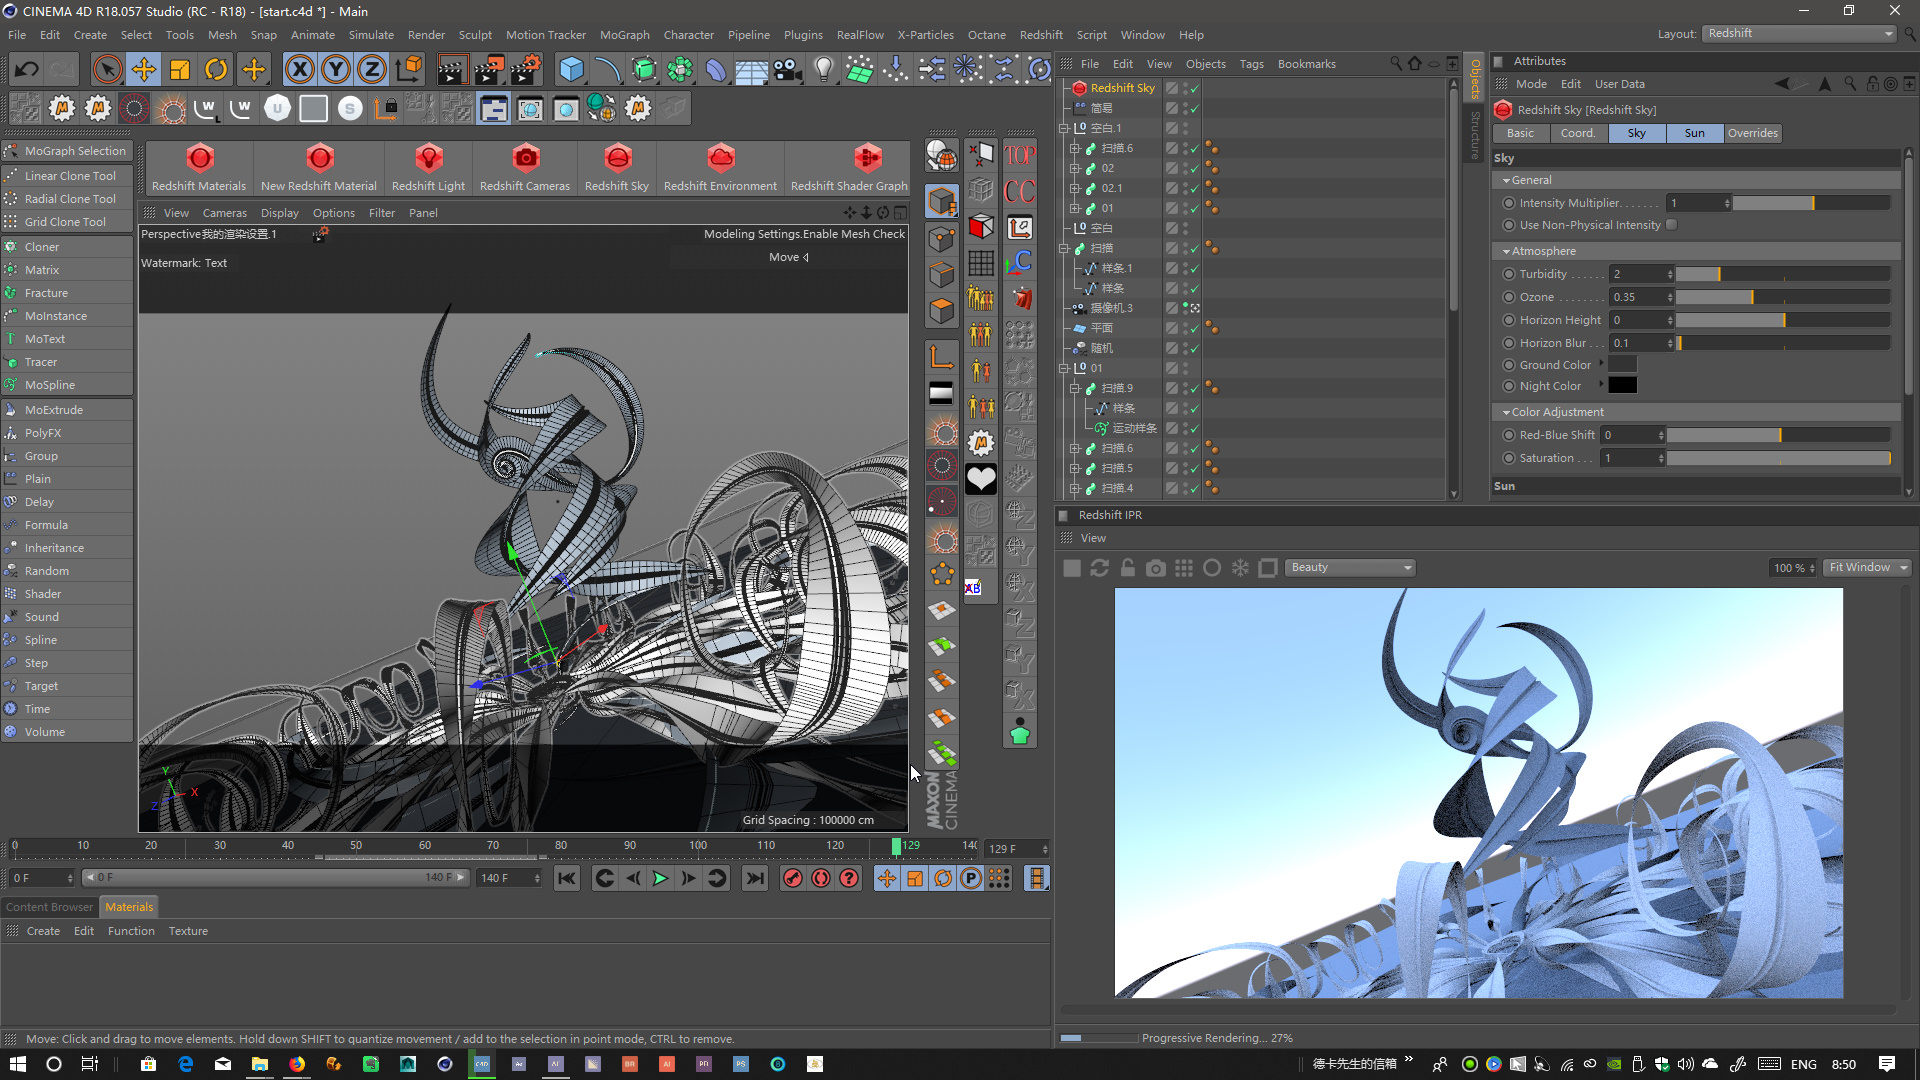
Task: Click the record active objects keyframe button
Action: tap(793, 878)
